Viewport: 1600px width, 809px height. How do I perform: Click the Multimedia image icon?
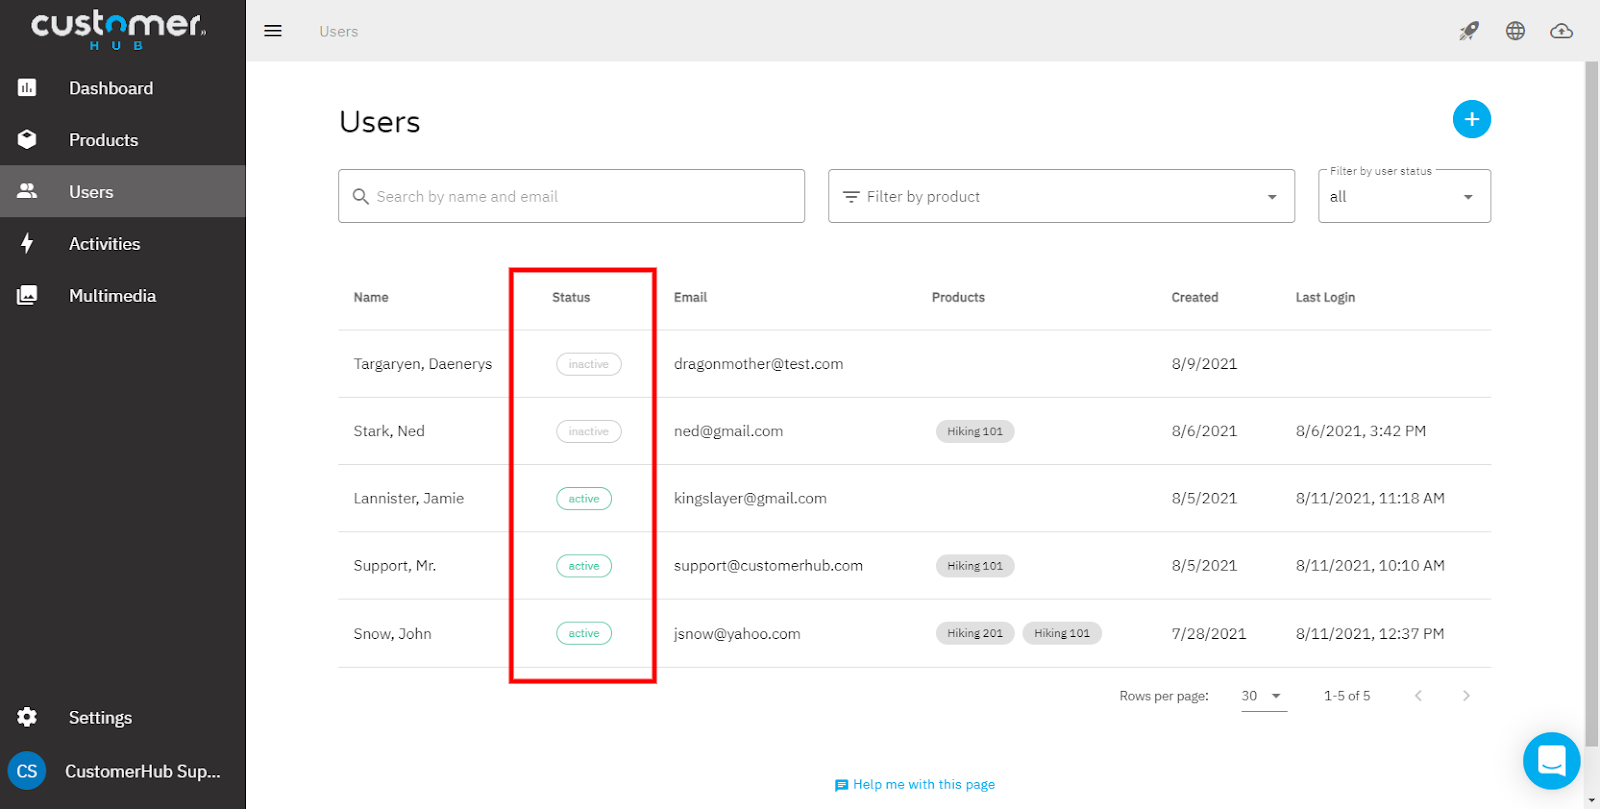27,295
